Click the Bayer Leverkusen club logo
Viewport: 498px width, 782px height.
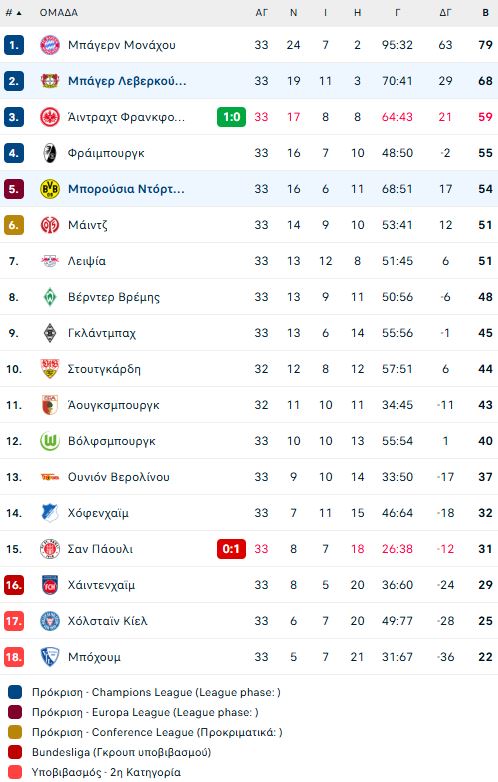(x=50, y=81)
